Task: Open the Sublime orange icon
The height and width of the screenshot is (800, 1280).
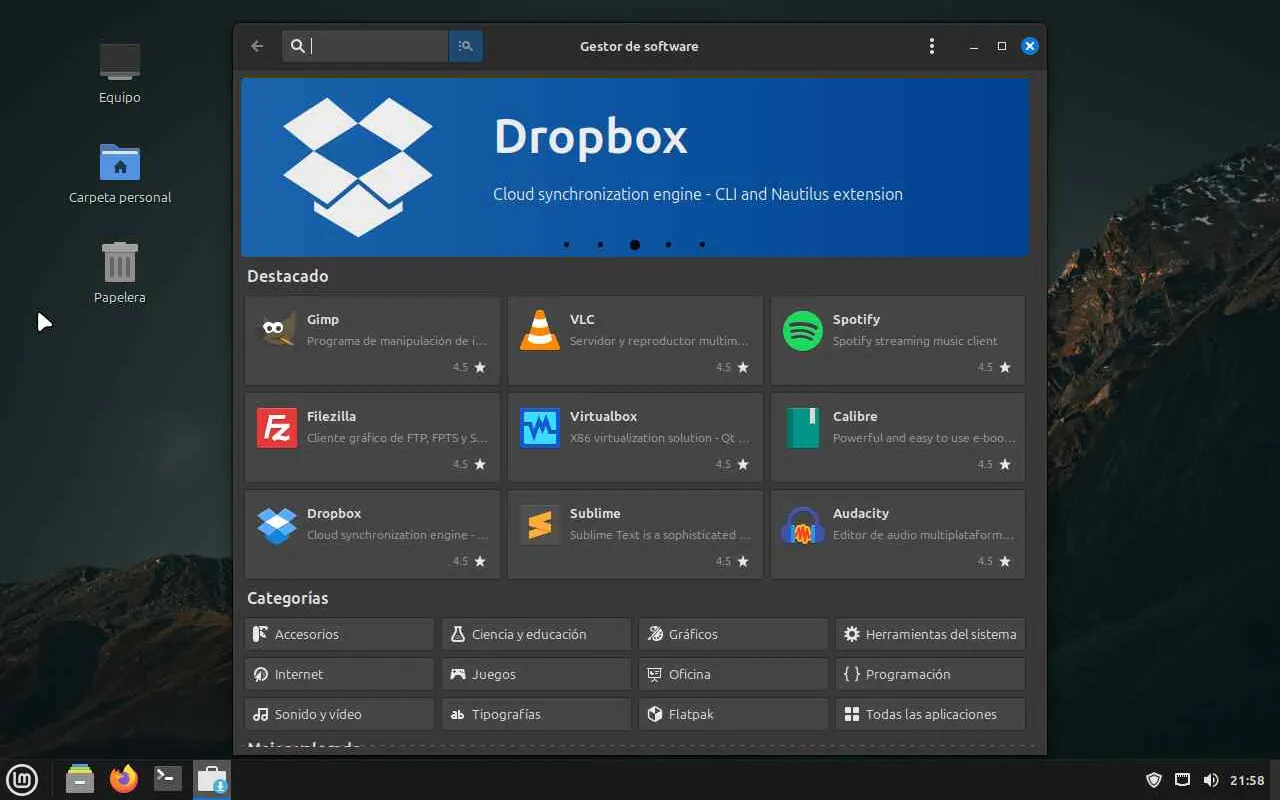Action: [540, 525]
